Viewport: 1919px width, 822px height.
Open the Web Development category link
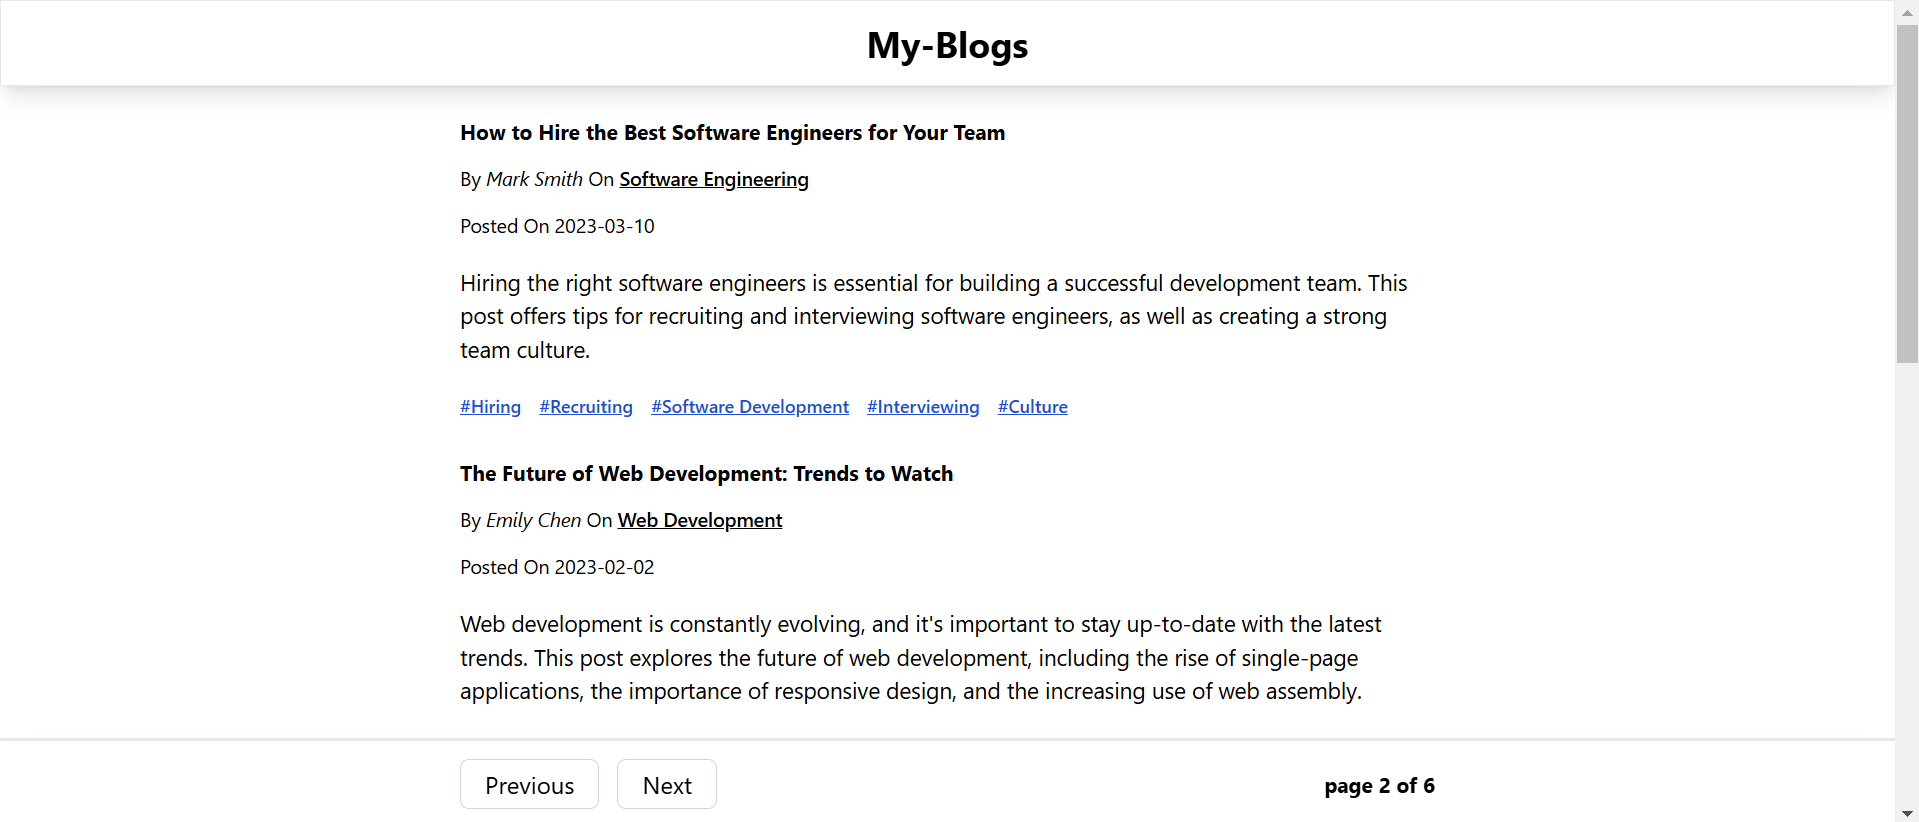click(700, 520)
